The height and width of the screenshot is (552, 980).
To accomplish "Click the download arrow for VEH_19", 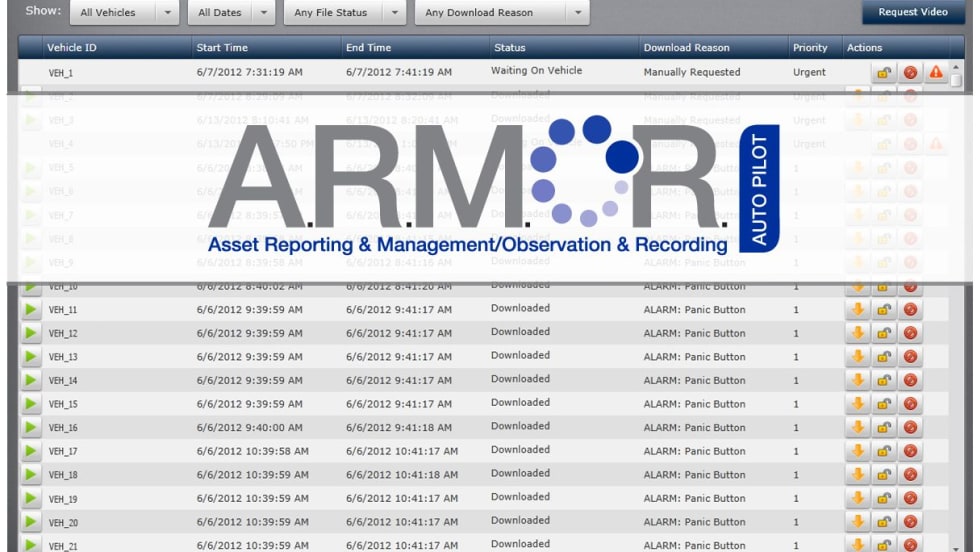I will 857,498.
